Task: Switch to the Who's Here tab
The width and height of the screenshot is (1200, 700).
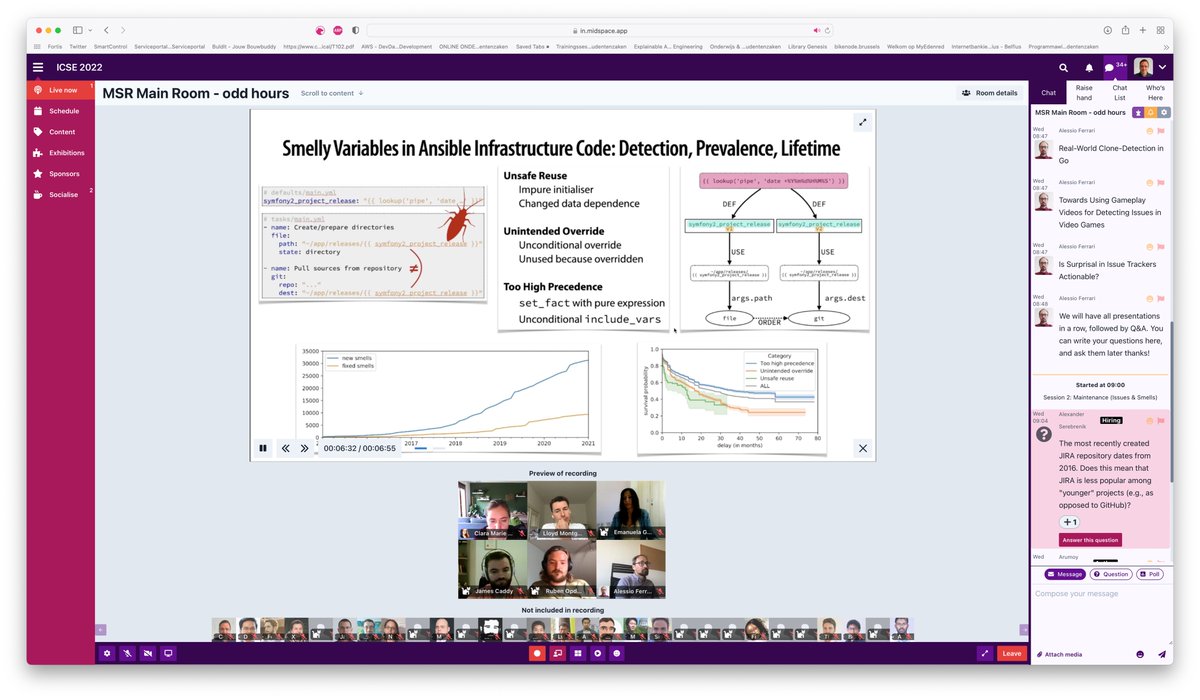Action: (1155, 93)
